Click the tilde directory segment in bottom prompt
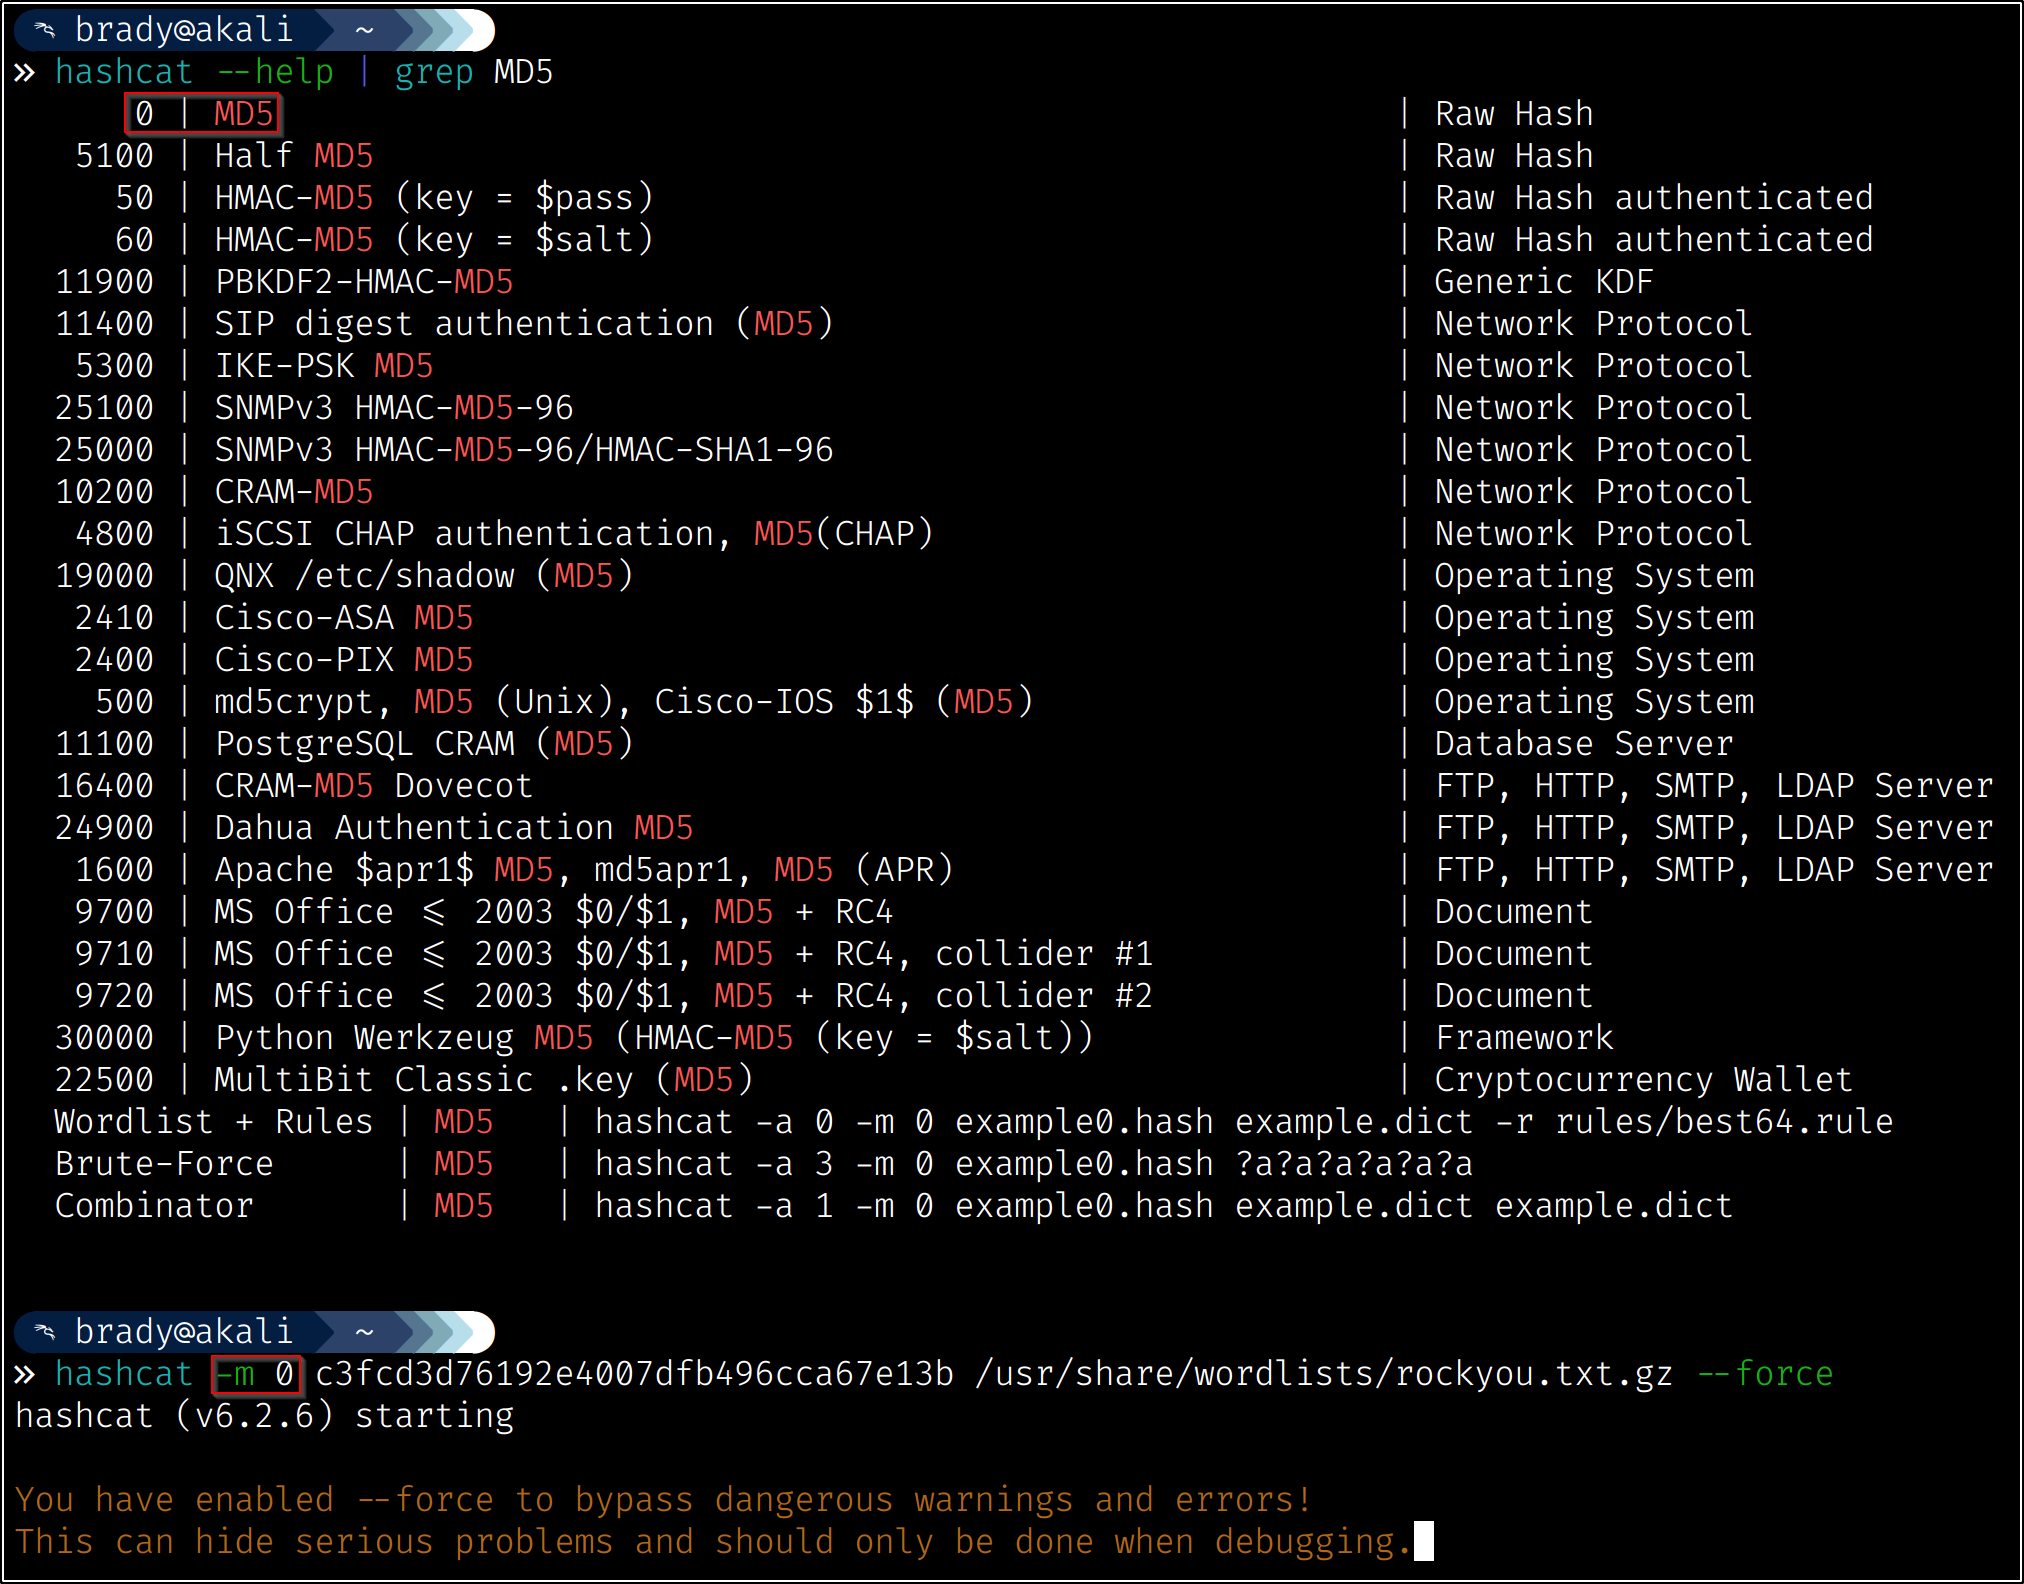Image resolution: width=2024 pixels, height=1584 pixels. [x=364, y=1332]
